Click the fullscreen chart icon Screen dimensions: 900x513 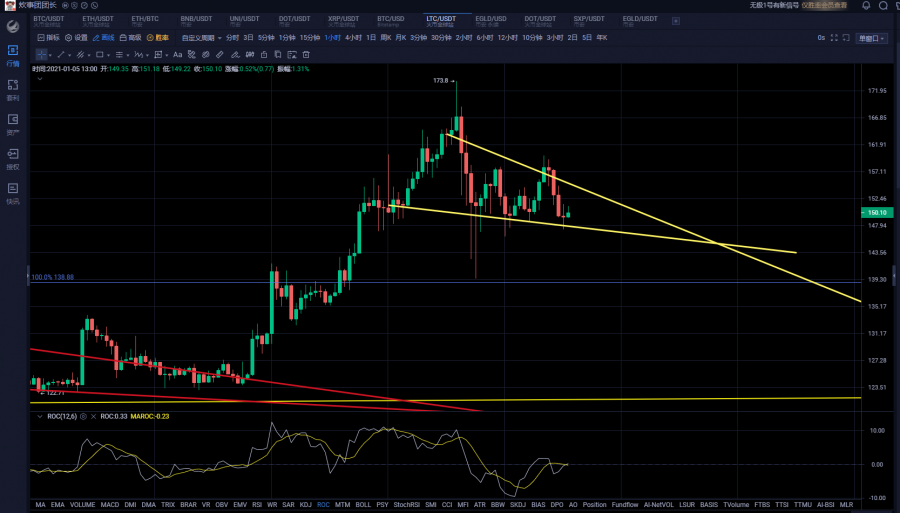point(834,37)
